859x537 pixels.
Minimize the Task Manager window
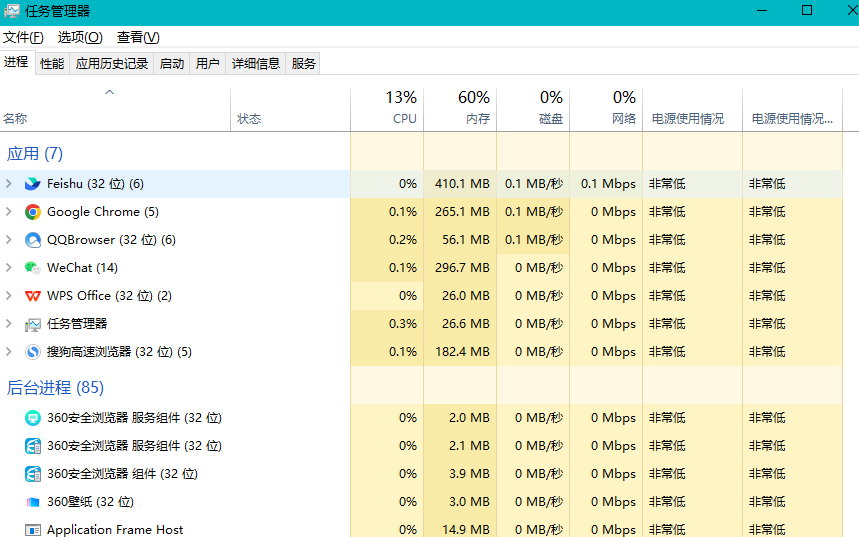(x=761, y=10)
